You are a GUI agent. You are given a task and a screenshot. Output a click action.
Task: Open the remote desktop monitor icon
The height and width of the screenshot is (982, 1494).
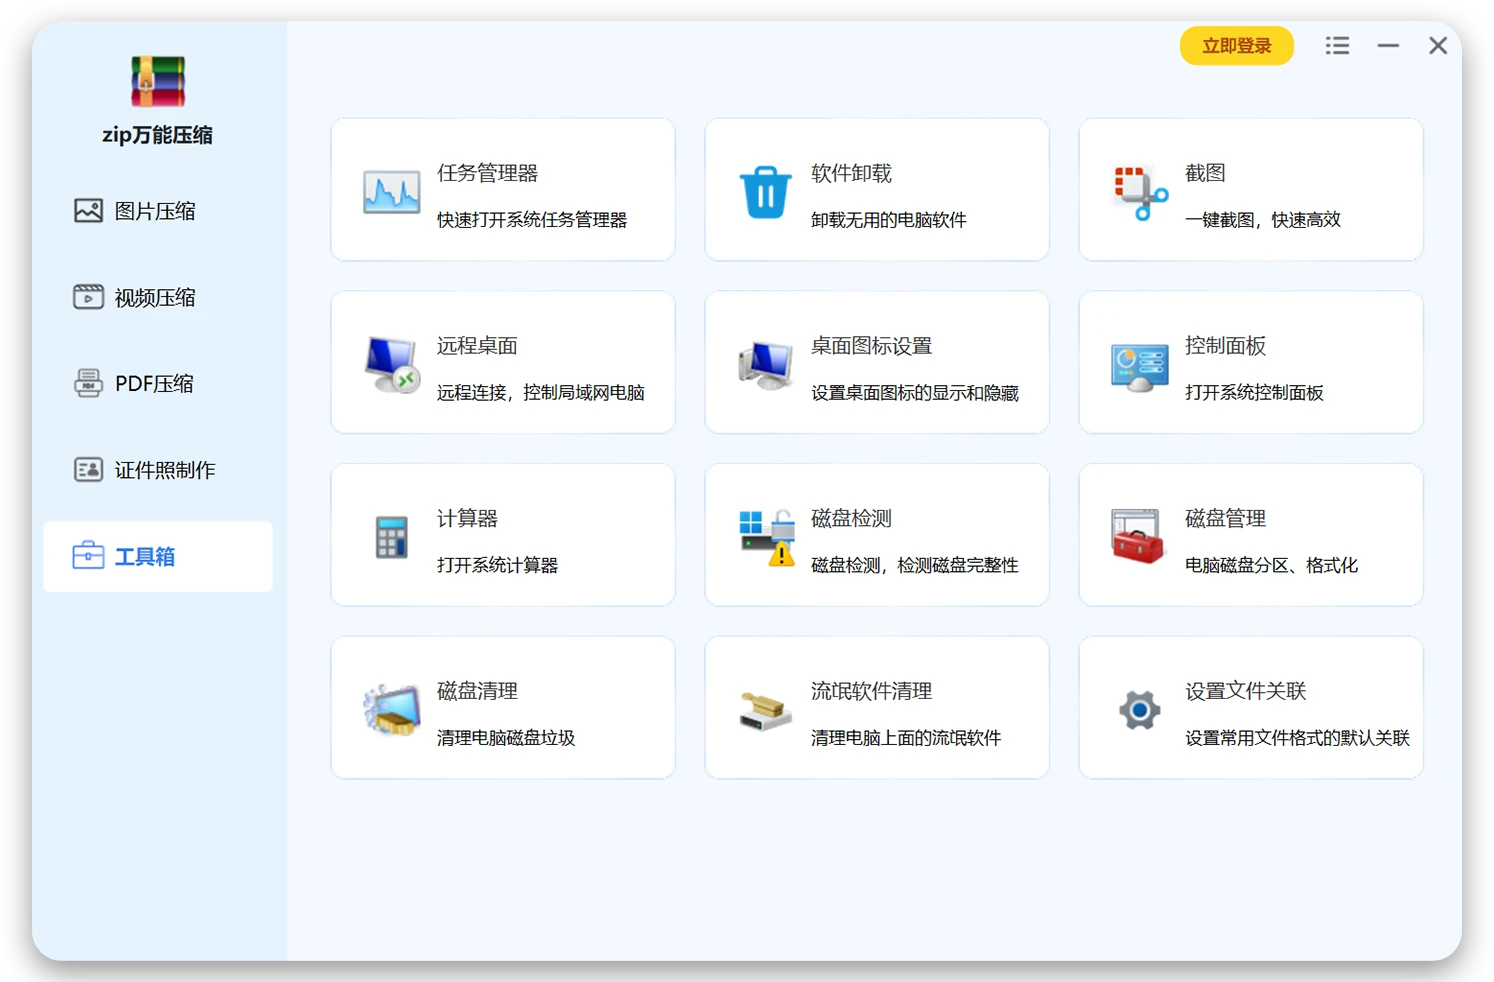(391, 364)
